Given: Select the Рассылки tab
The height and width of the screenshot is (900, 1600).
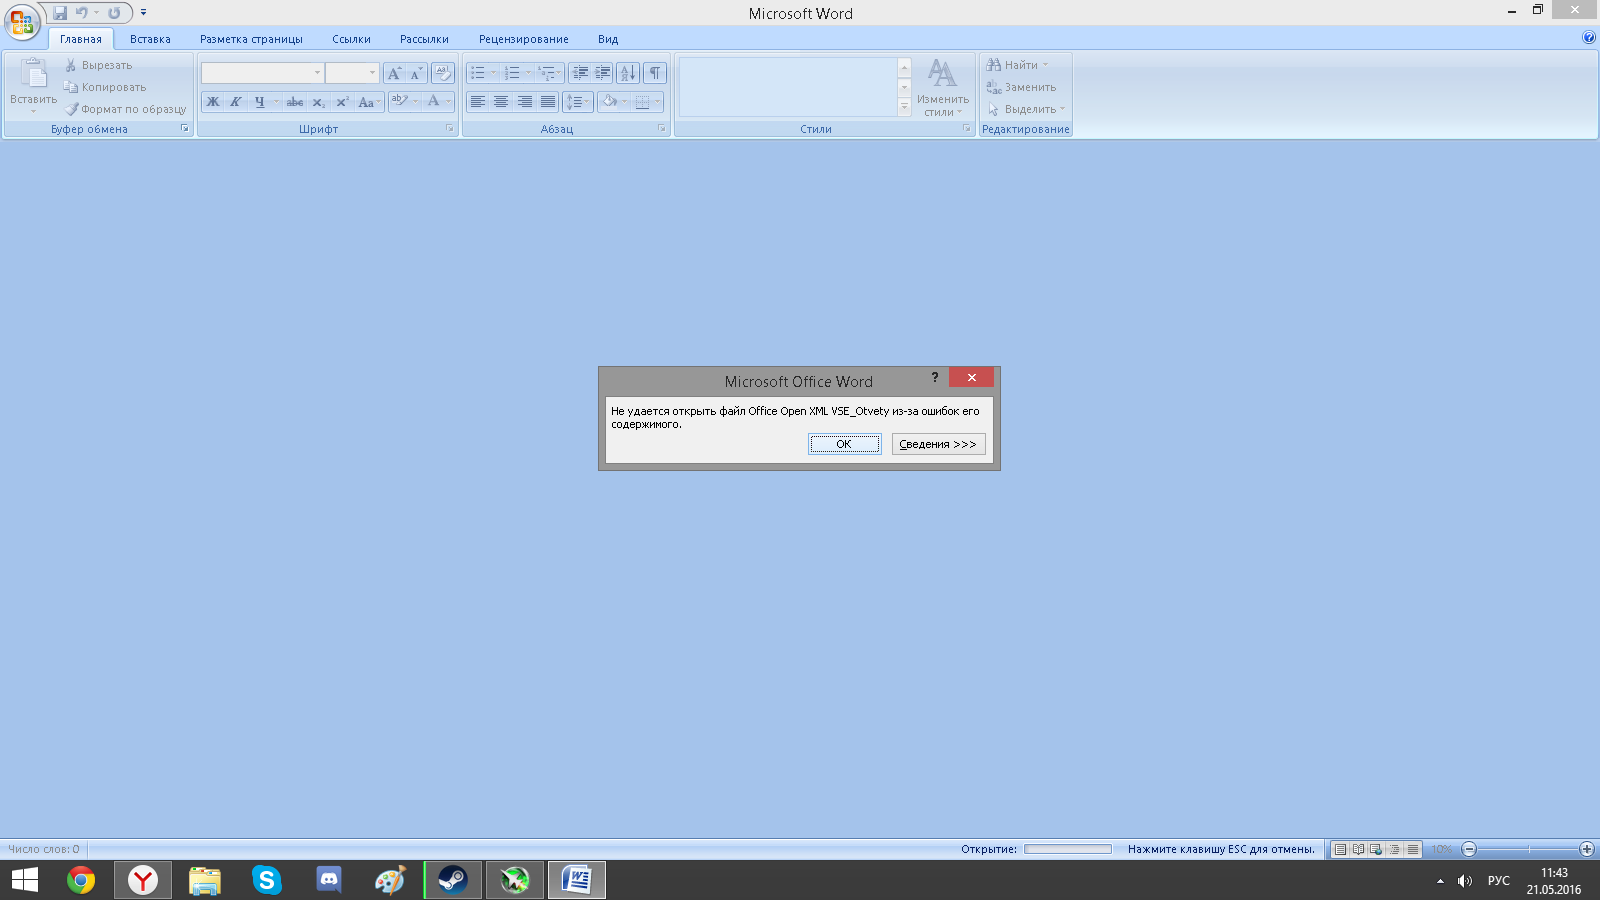Looking at the screenshot, I should coord(424,39).
